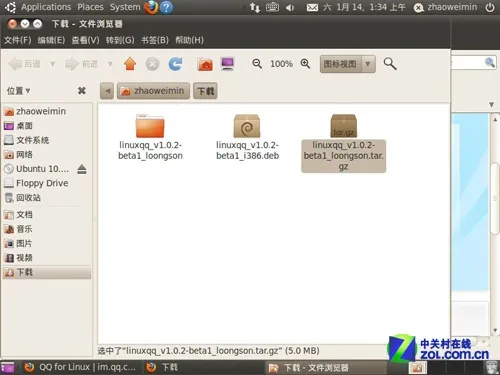This screenshot has width=500, height=375.
Task: Select the linuxqq_v1.0.2-beta1_i386.deb package
Action: 247,137
